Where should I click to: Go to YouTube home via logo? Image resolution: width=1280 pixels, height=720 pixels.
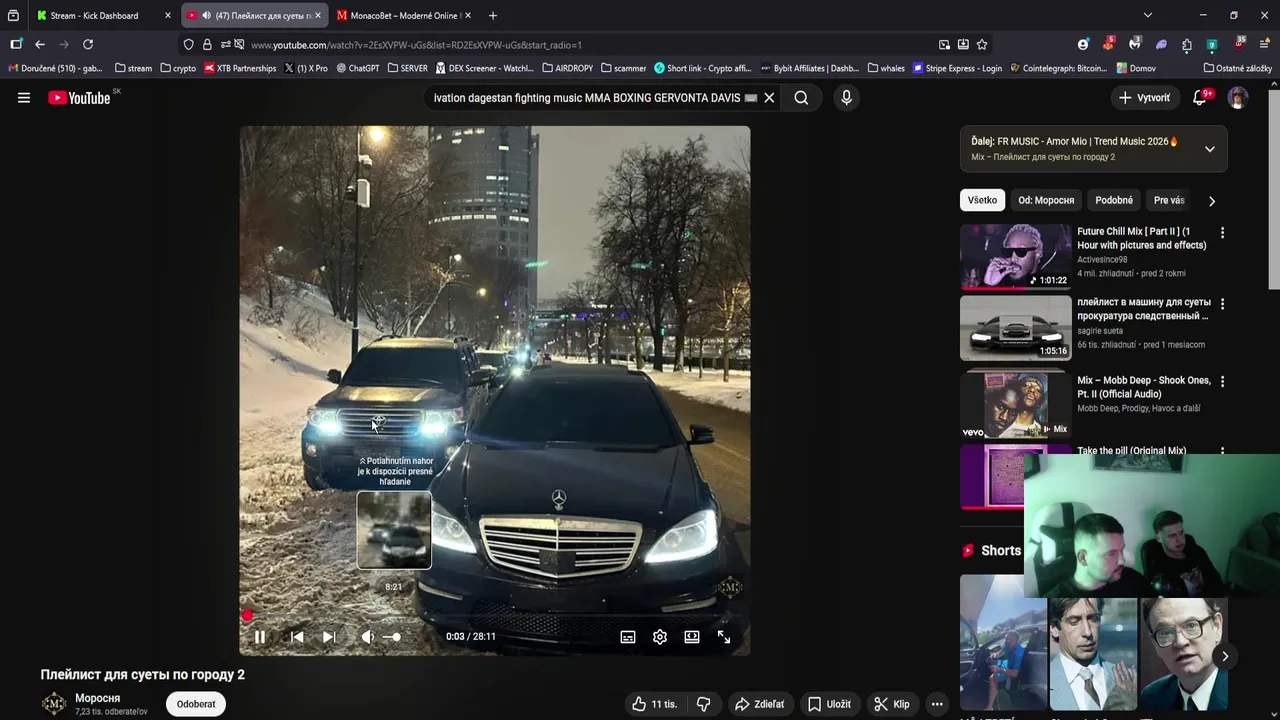pos(80,98)
